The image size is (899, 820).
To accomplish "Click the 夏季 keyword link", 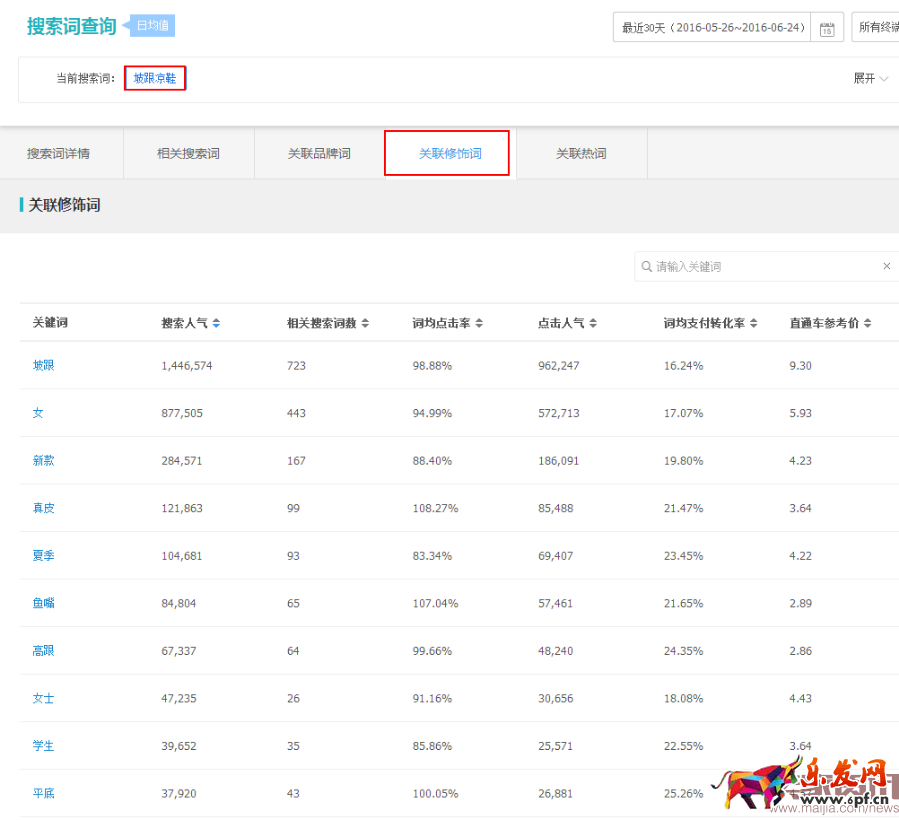I will [x=42, y=555].
